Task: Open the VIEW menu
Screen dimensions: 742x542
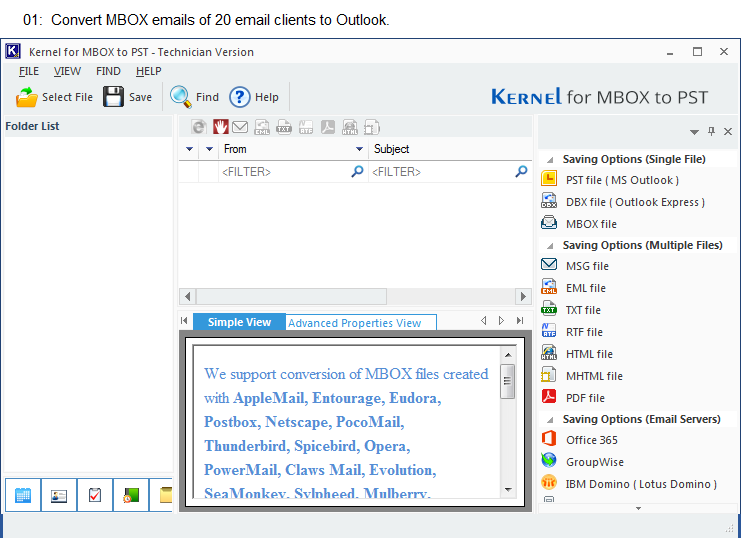Action: [x=67, y=71]
